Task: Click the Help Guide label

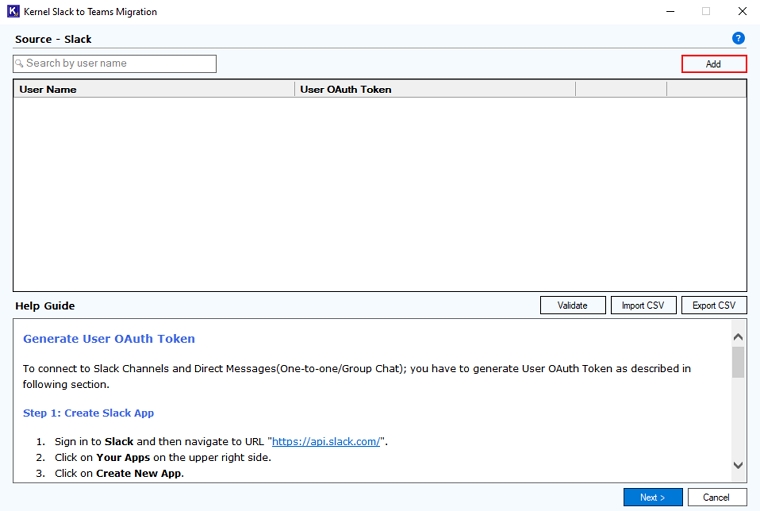Action: coord(45,306)
